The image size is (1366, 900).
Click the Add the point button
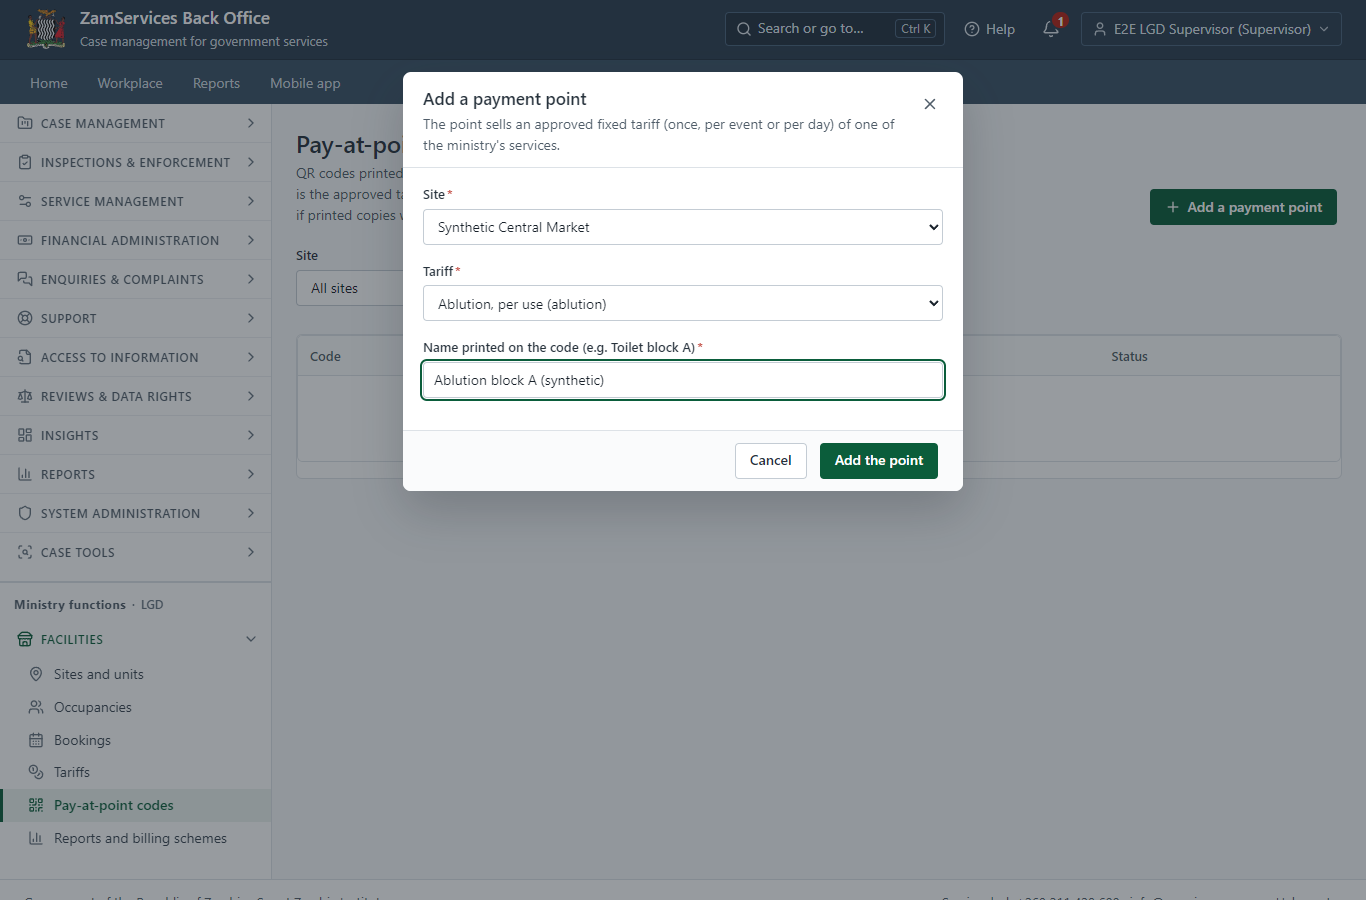[x=879, y=461]
